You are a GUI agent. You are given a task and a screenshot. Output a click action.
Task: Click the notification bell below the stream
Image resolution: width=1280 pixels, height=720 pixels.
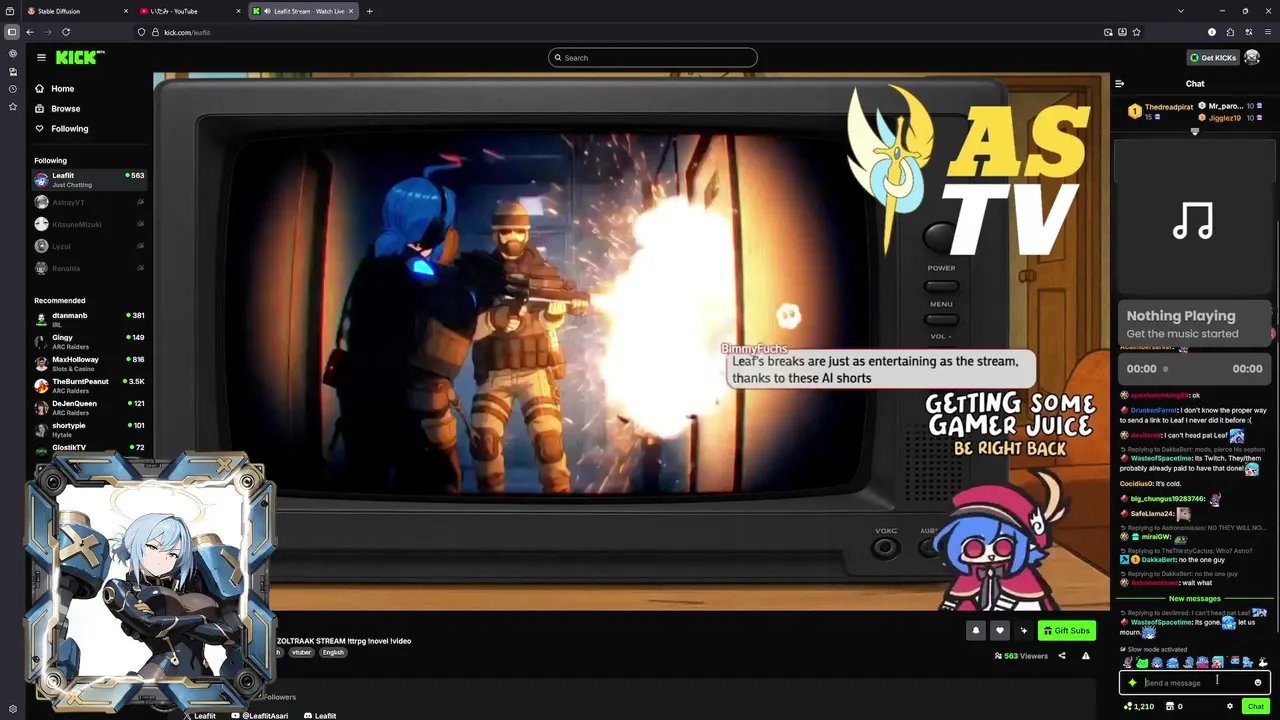pyautogui.click(x=976, y=630)
